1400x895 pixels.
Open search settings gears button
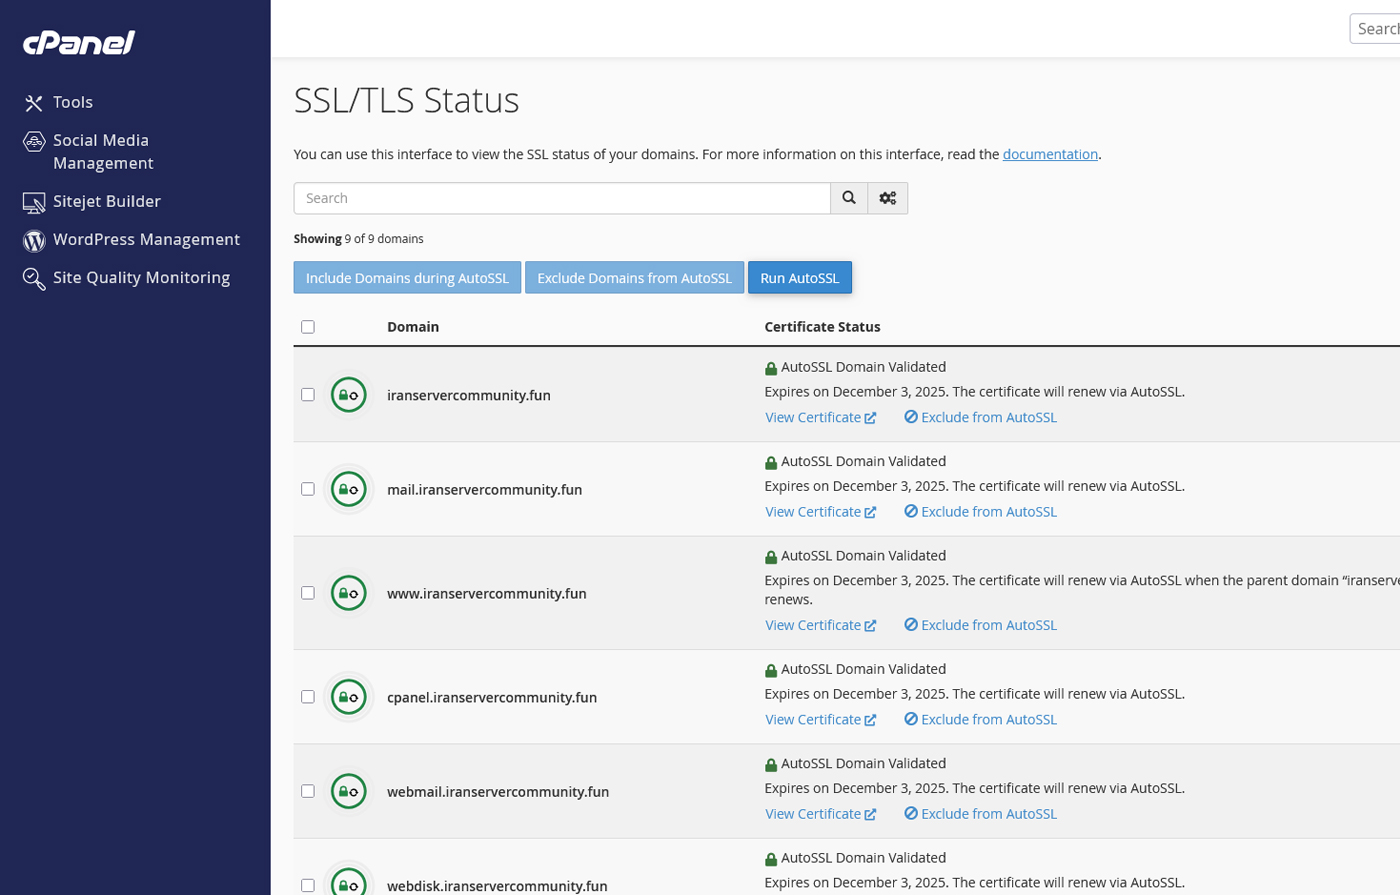point(887,198)
